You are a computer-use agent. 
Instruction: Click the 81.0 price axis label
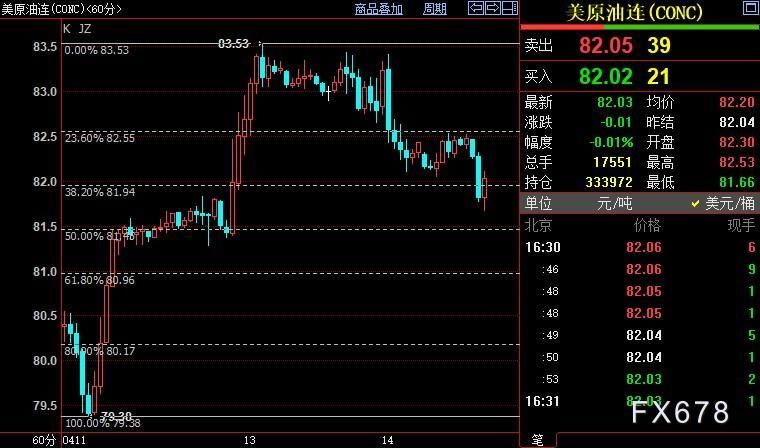[45, 272]
